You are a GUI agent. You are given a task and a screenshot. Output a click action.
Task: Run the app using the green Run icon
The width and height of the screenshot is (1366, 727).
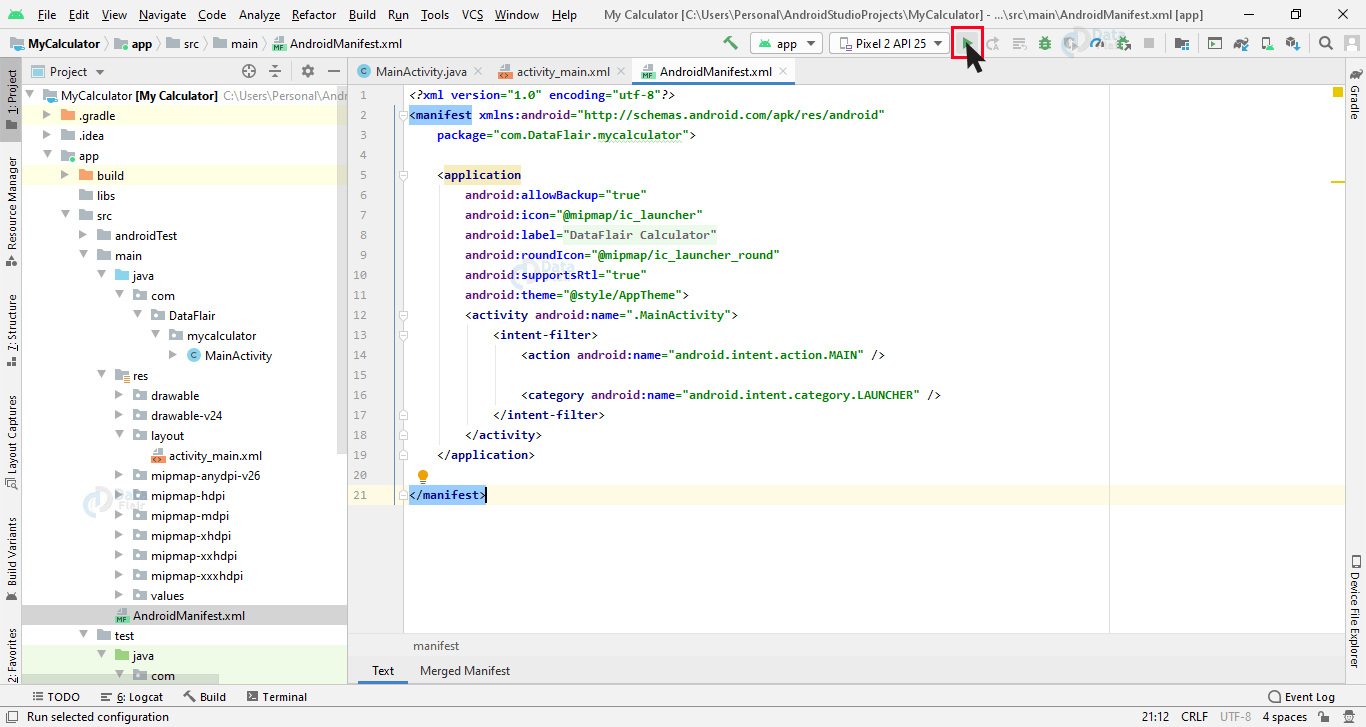[966, 44]
